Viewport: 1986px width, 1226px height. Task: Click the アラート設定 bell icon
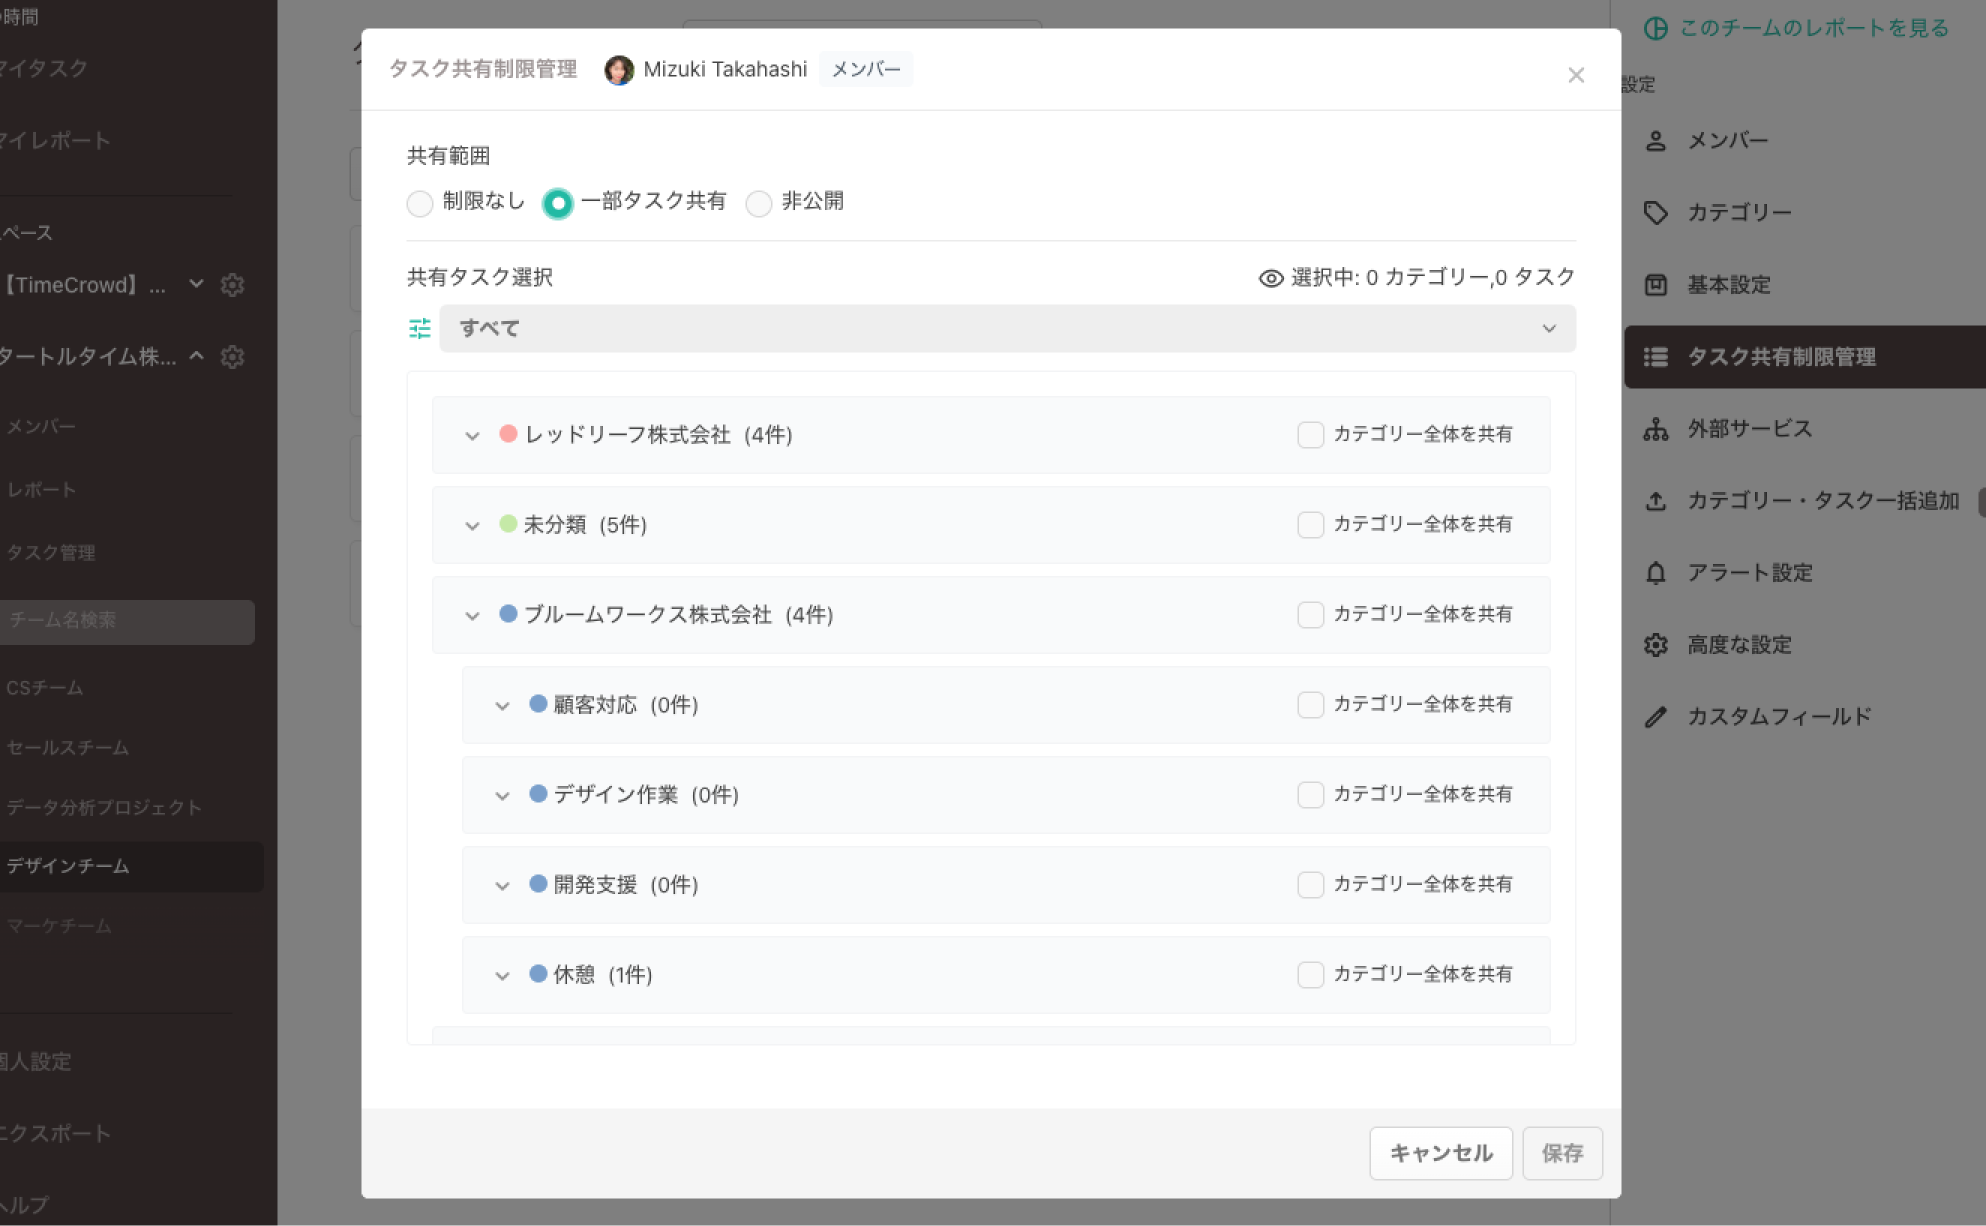(1656, 573)
